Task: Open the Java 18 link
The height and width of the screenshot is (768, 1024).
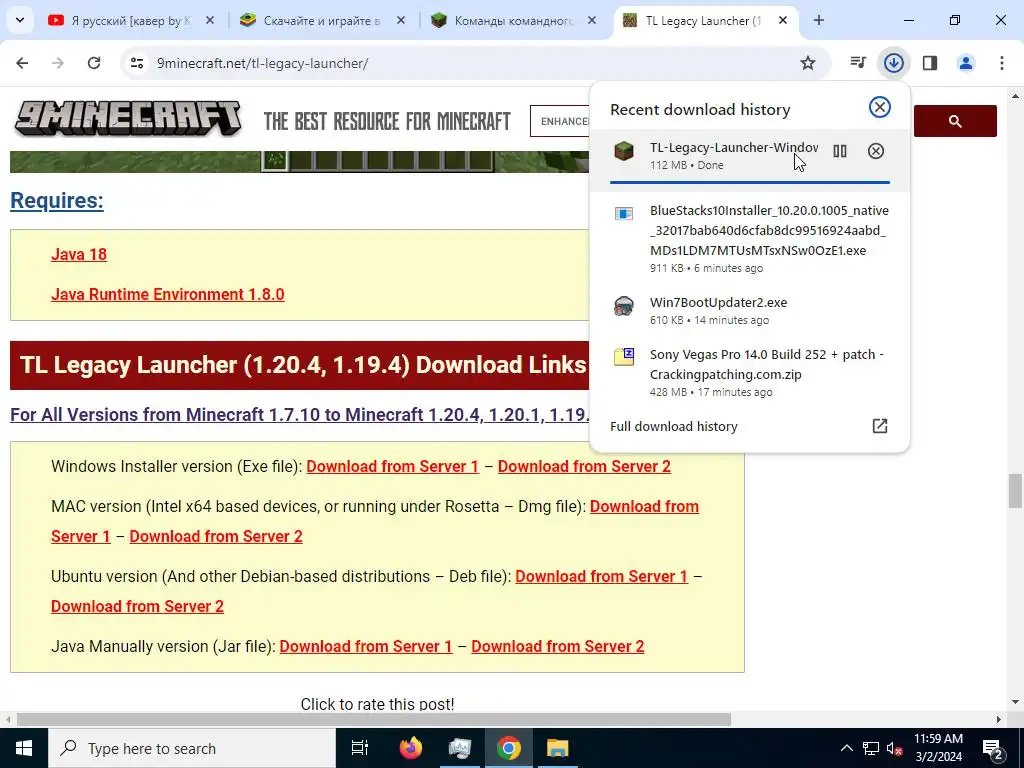Action: tap(79, 255)
